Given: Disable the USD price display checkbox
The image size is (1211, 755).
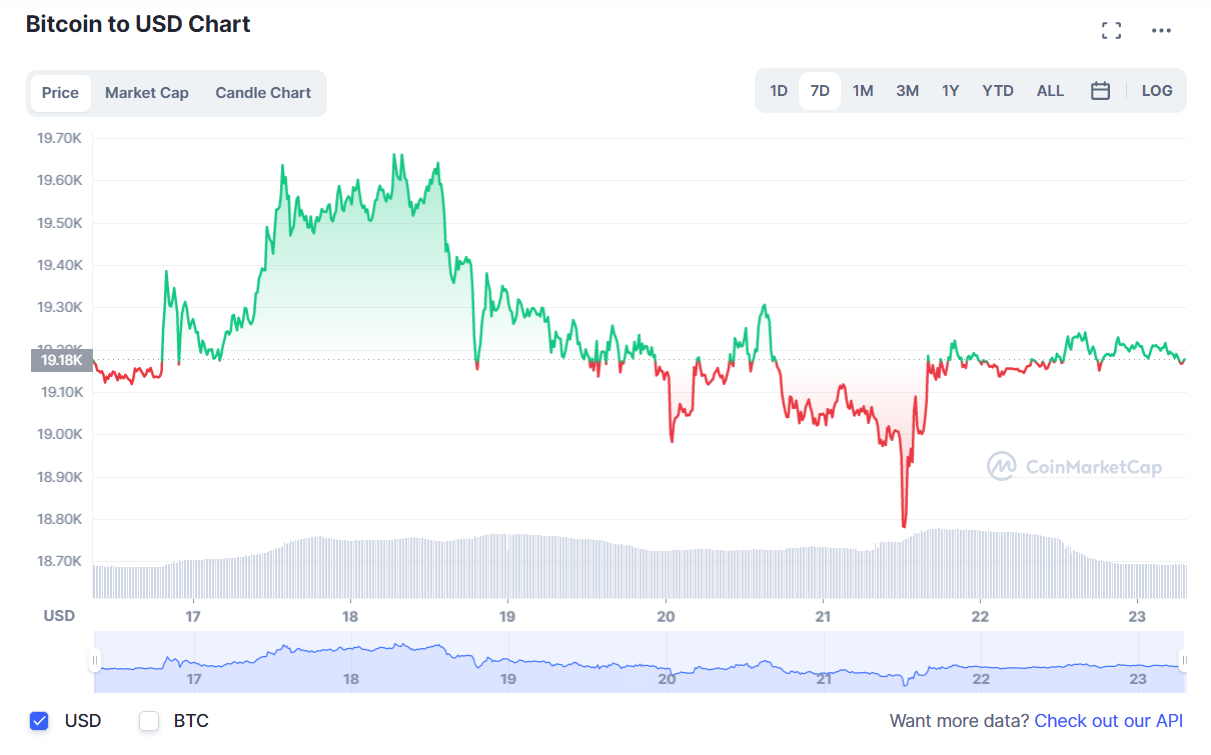Looking at the screenshot, I should pyautogui.click(x=38, y=720).
